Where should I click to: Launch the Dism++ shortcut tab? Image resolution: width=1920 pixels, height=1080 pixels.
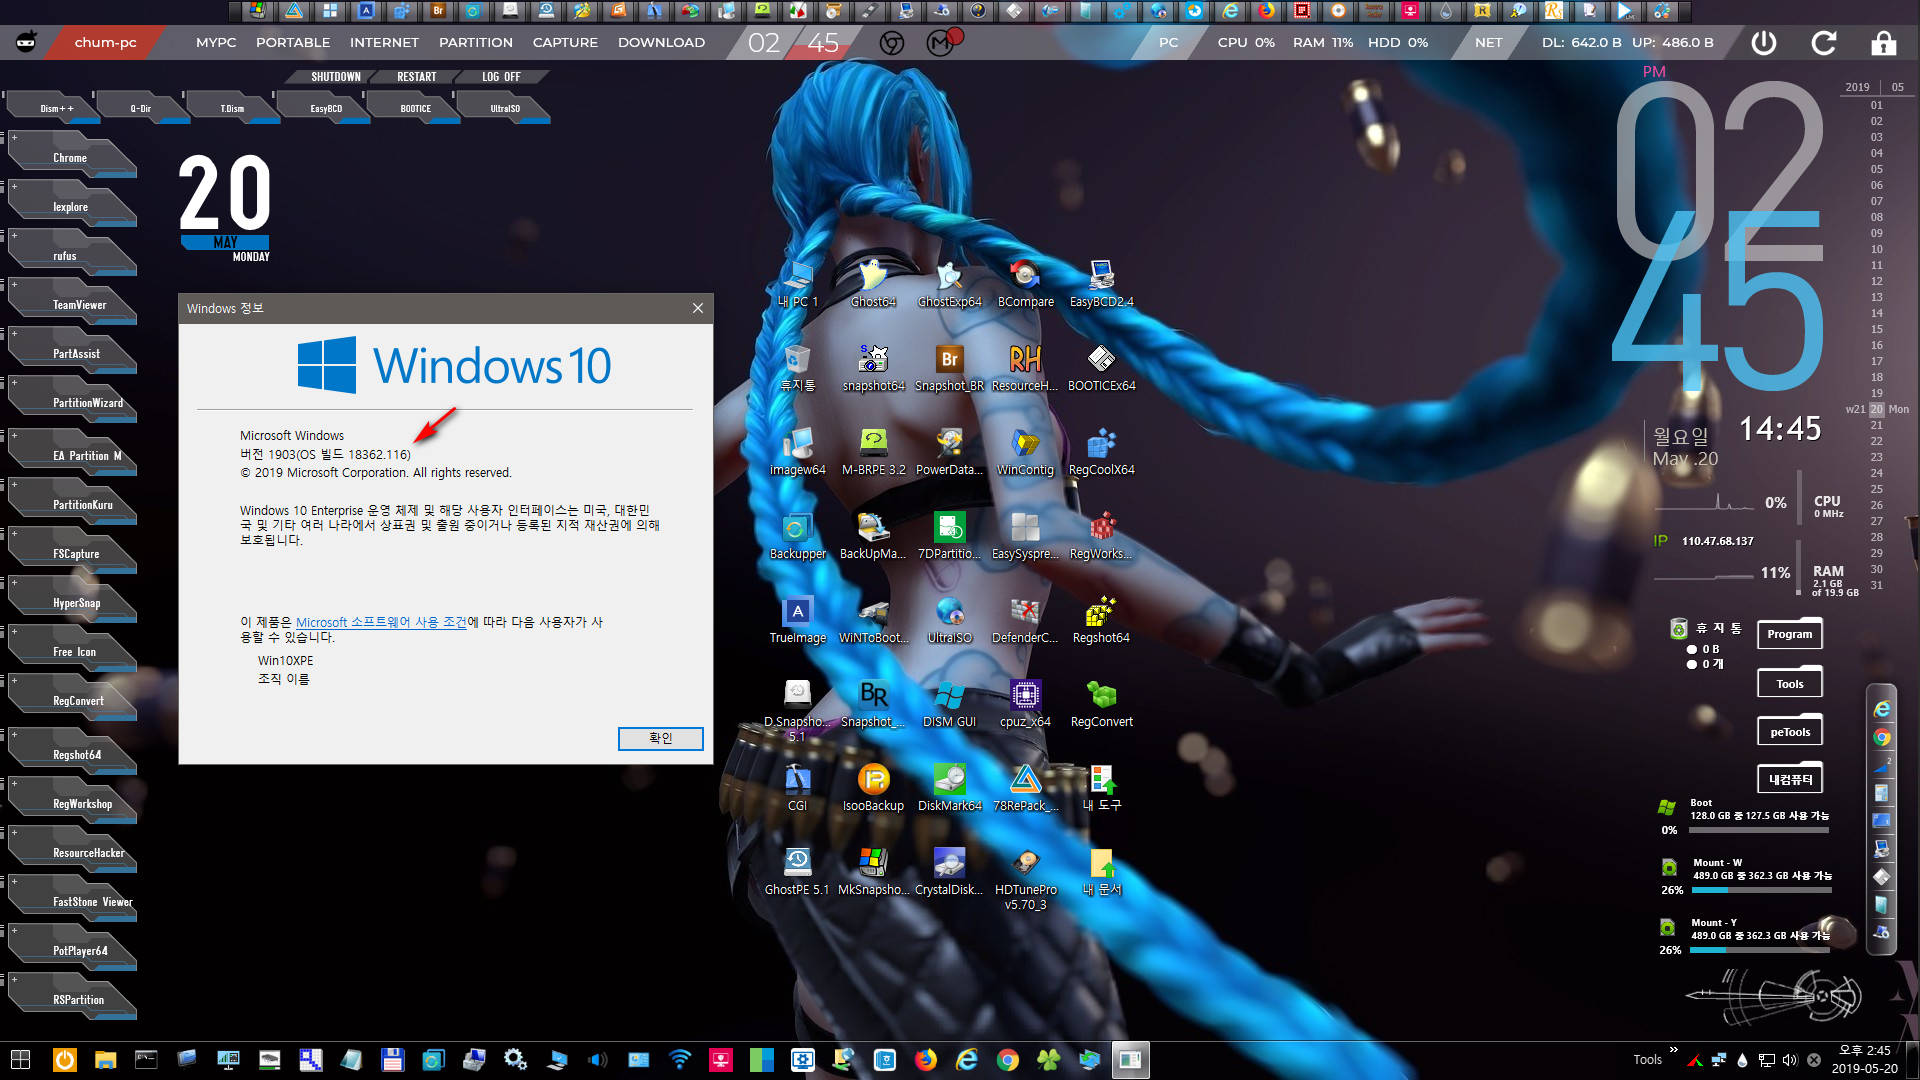pyautogui.click(x=52, y=108)
